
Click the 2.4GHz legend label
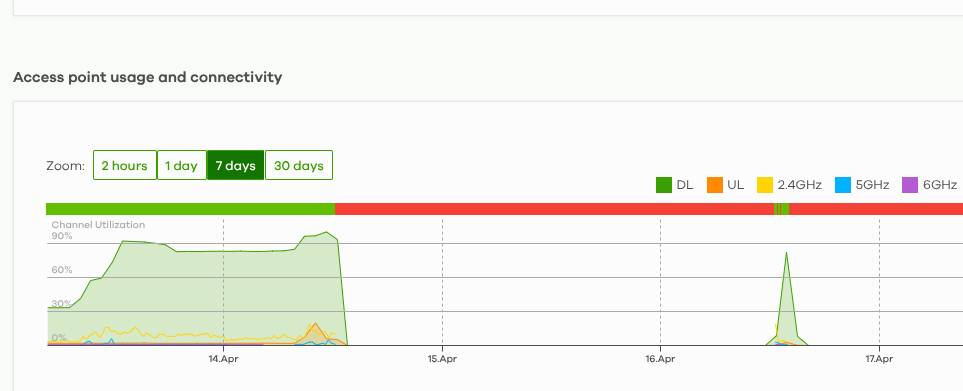[x=800, y=185]
